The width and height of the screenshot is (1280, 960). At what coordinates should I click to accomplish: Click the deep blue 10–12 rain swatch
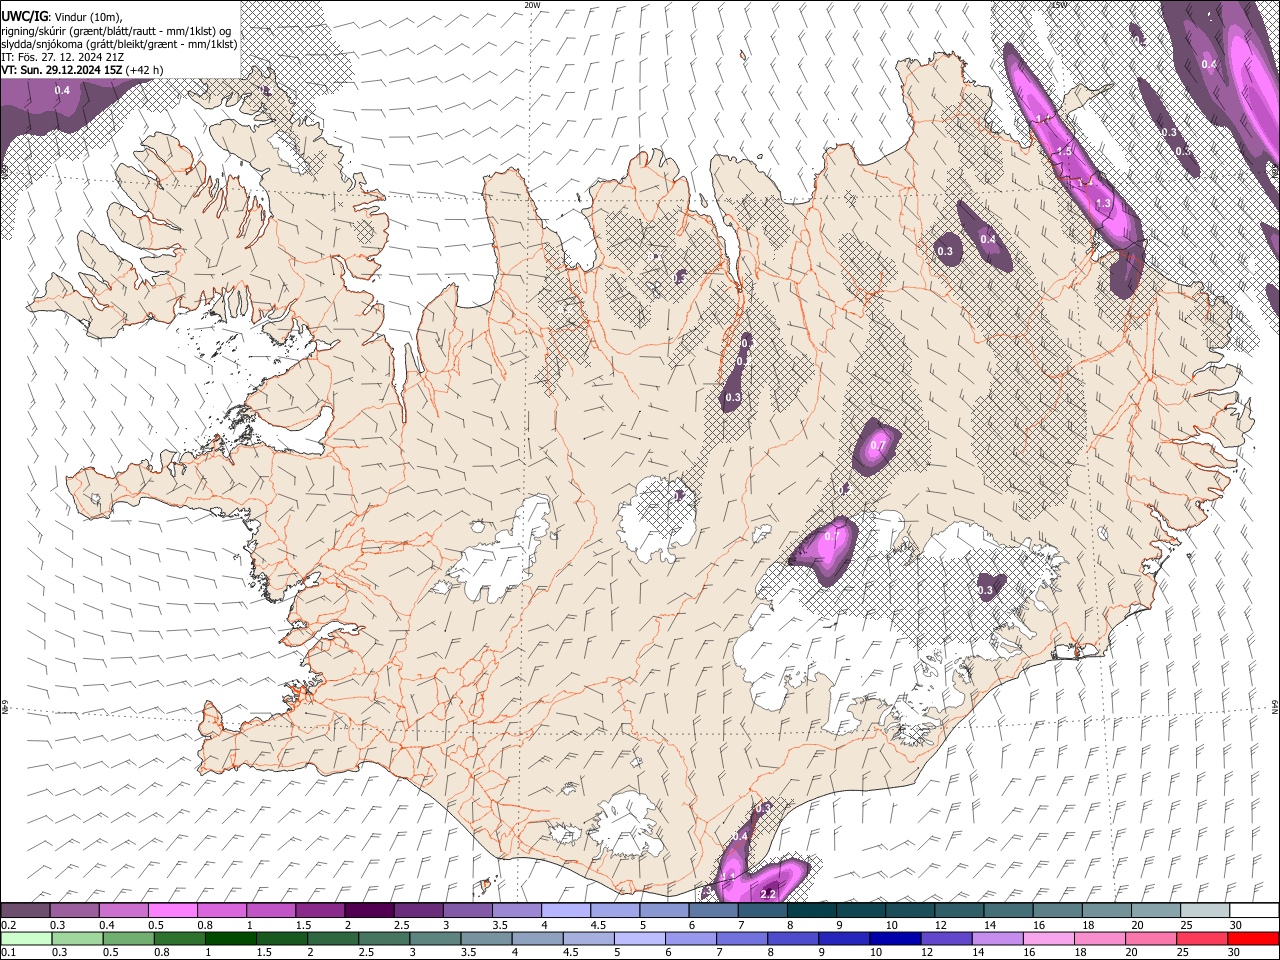coord(895,938)
